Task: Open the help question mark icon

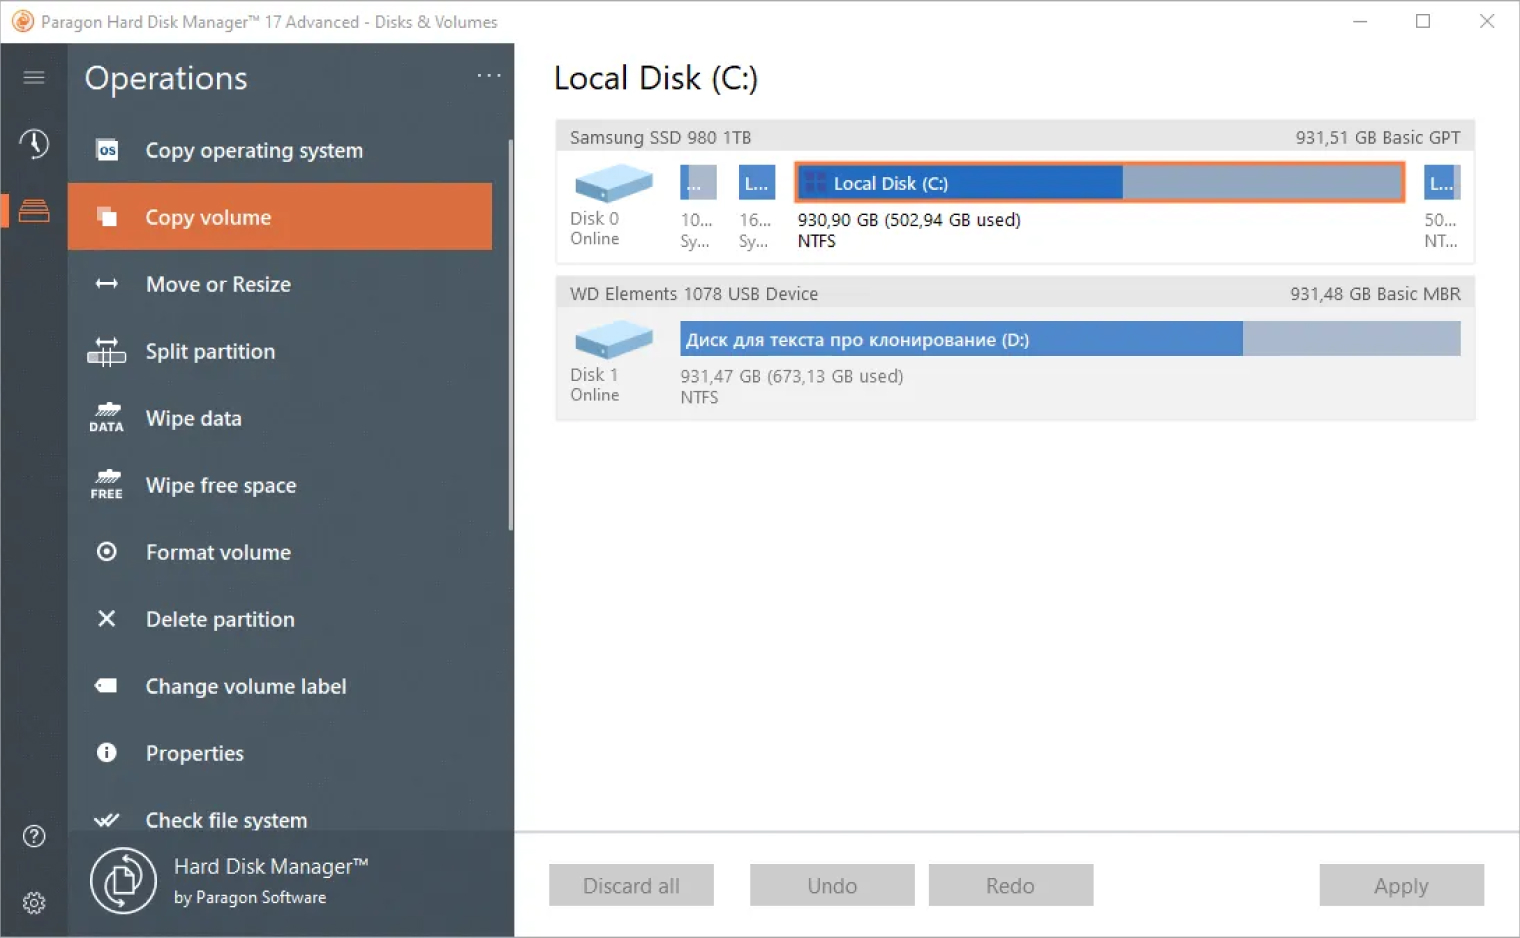Action: pos(34,836)
